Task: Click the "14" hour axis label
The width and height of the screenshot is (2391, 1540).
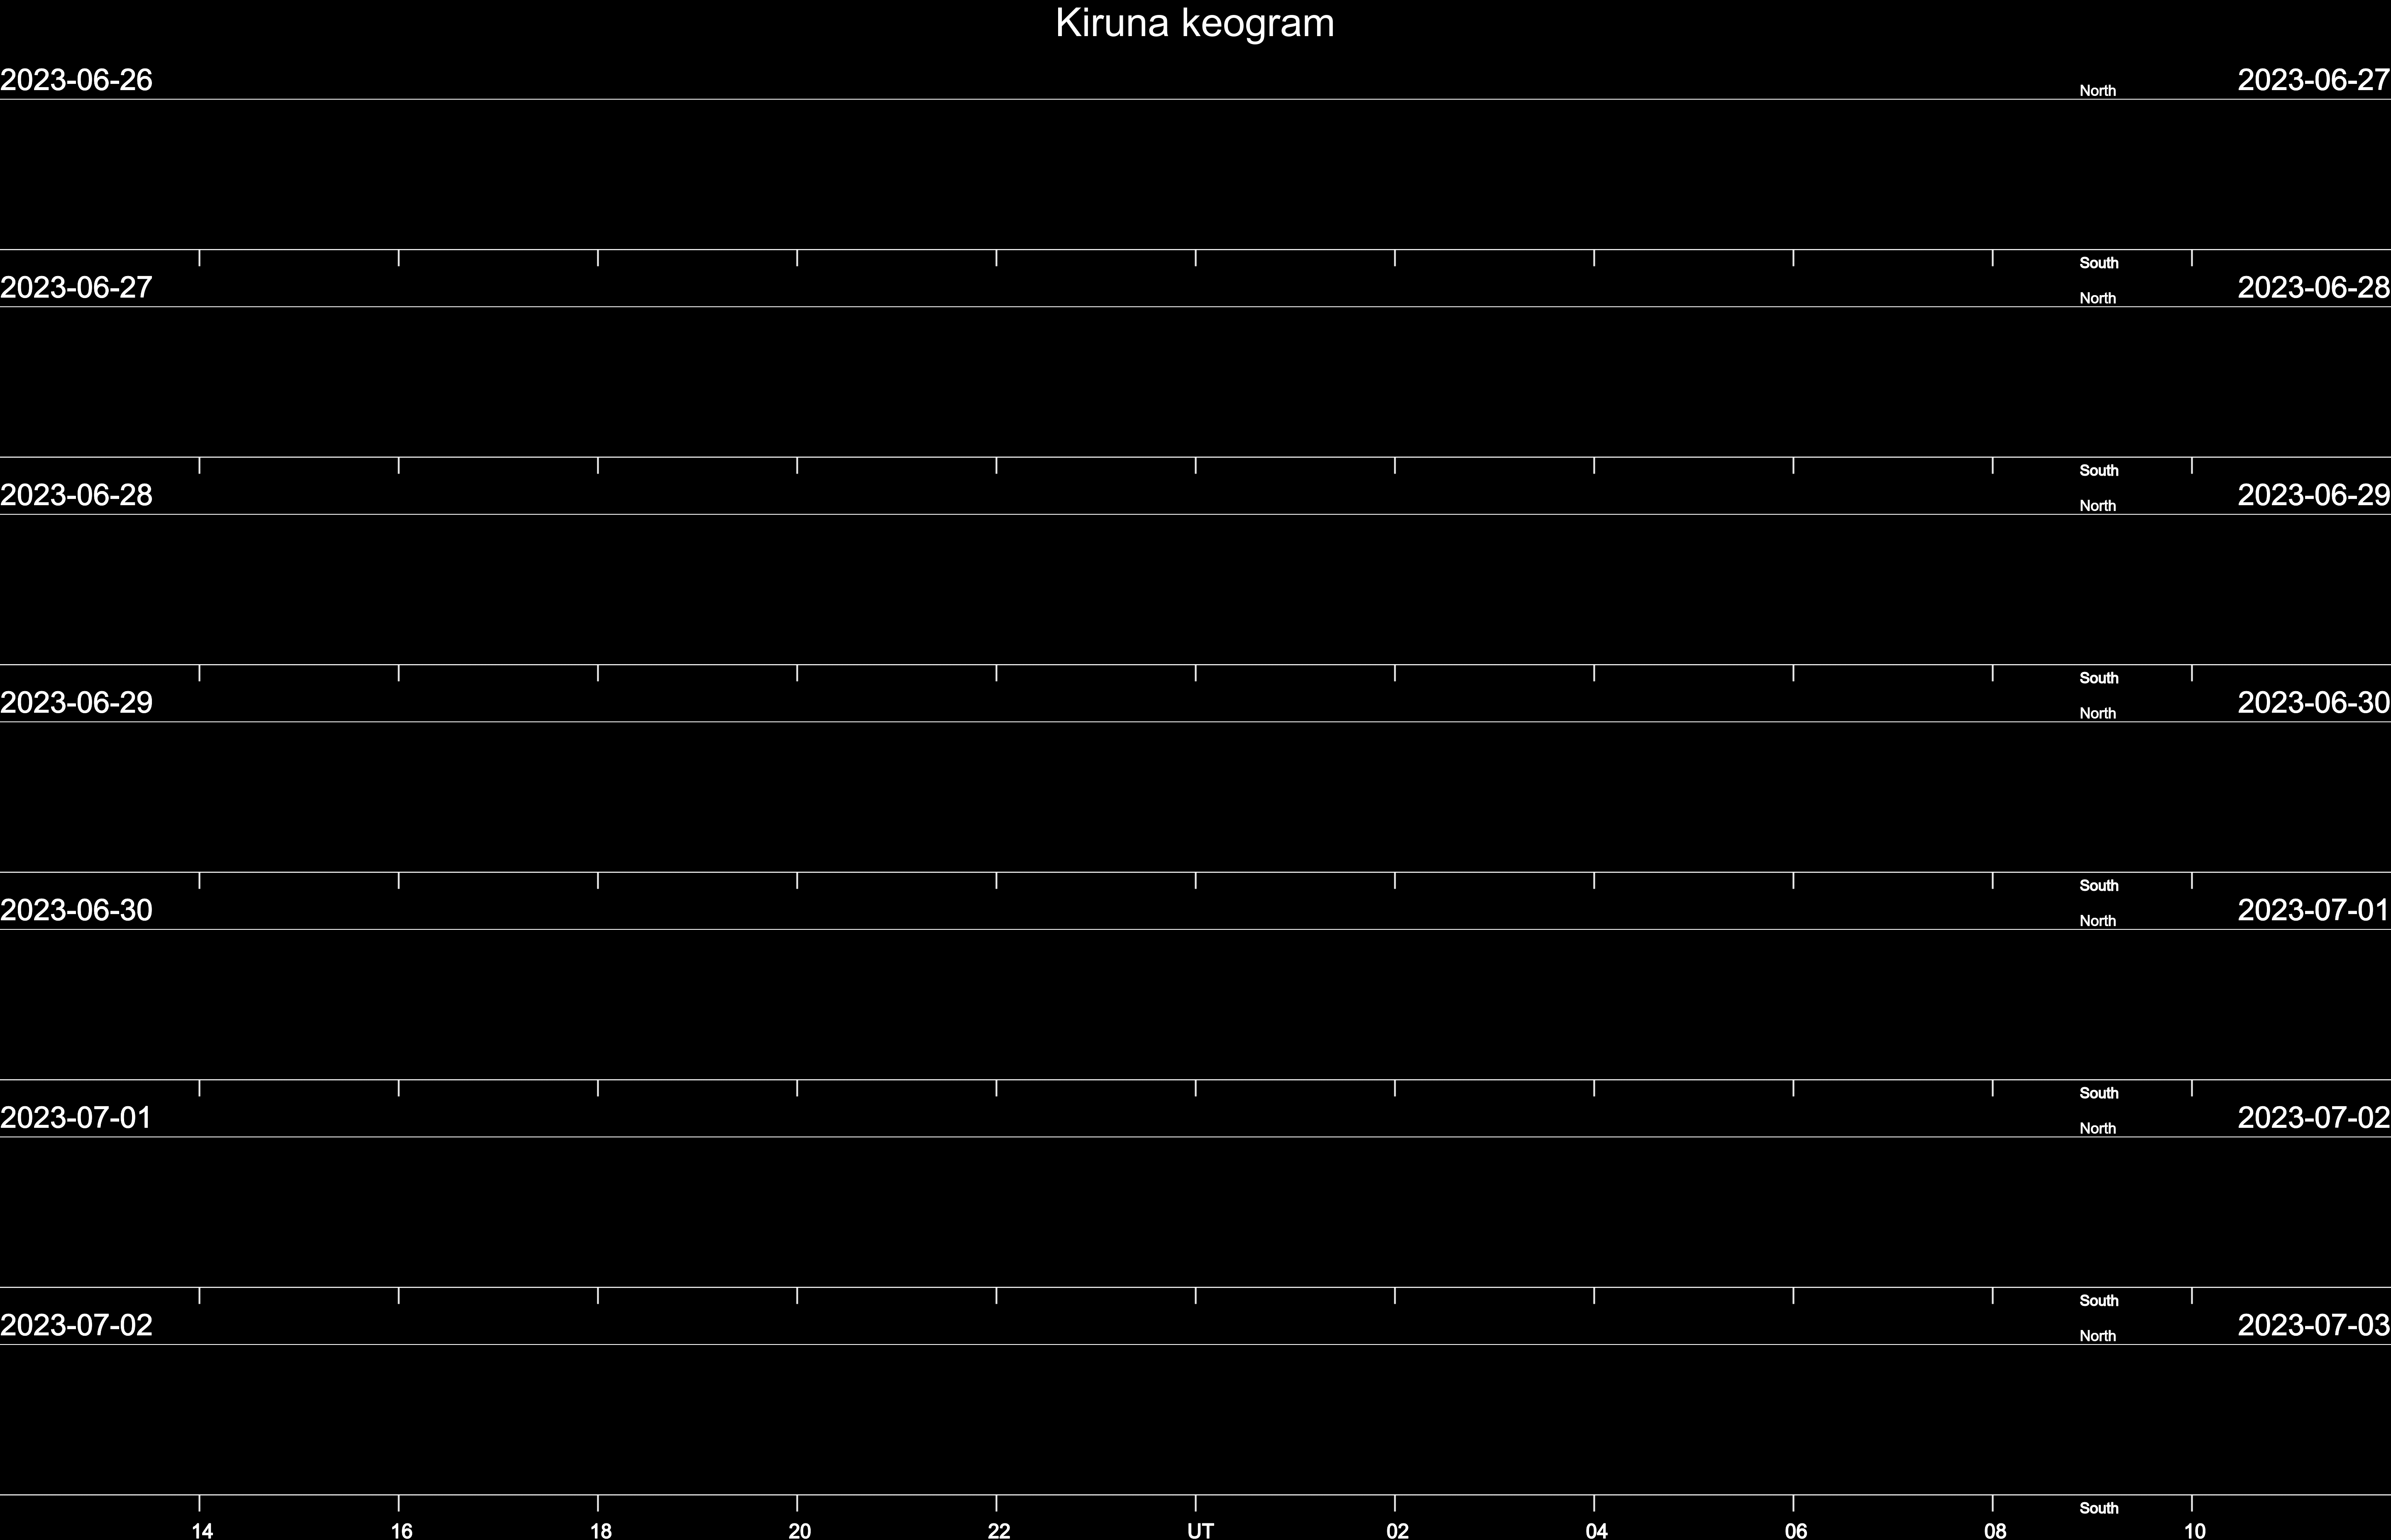Action: tap(202, 1530)
